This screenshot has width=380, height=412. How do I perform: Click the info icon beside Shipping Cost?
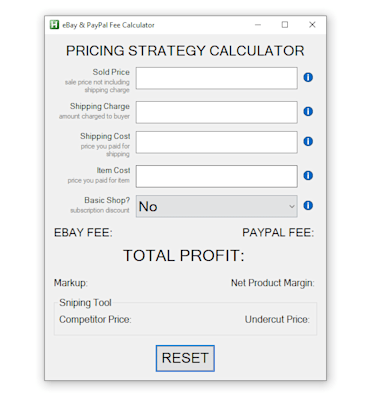tap(308, 141)
